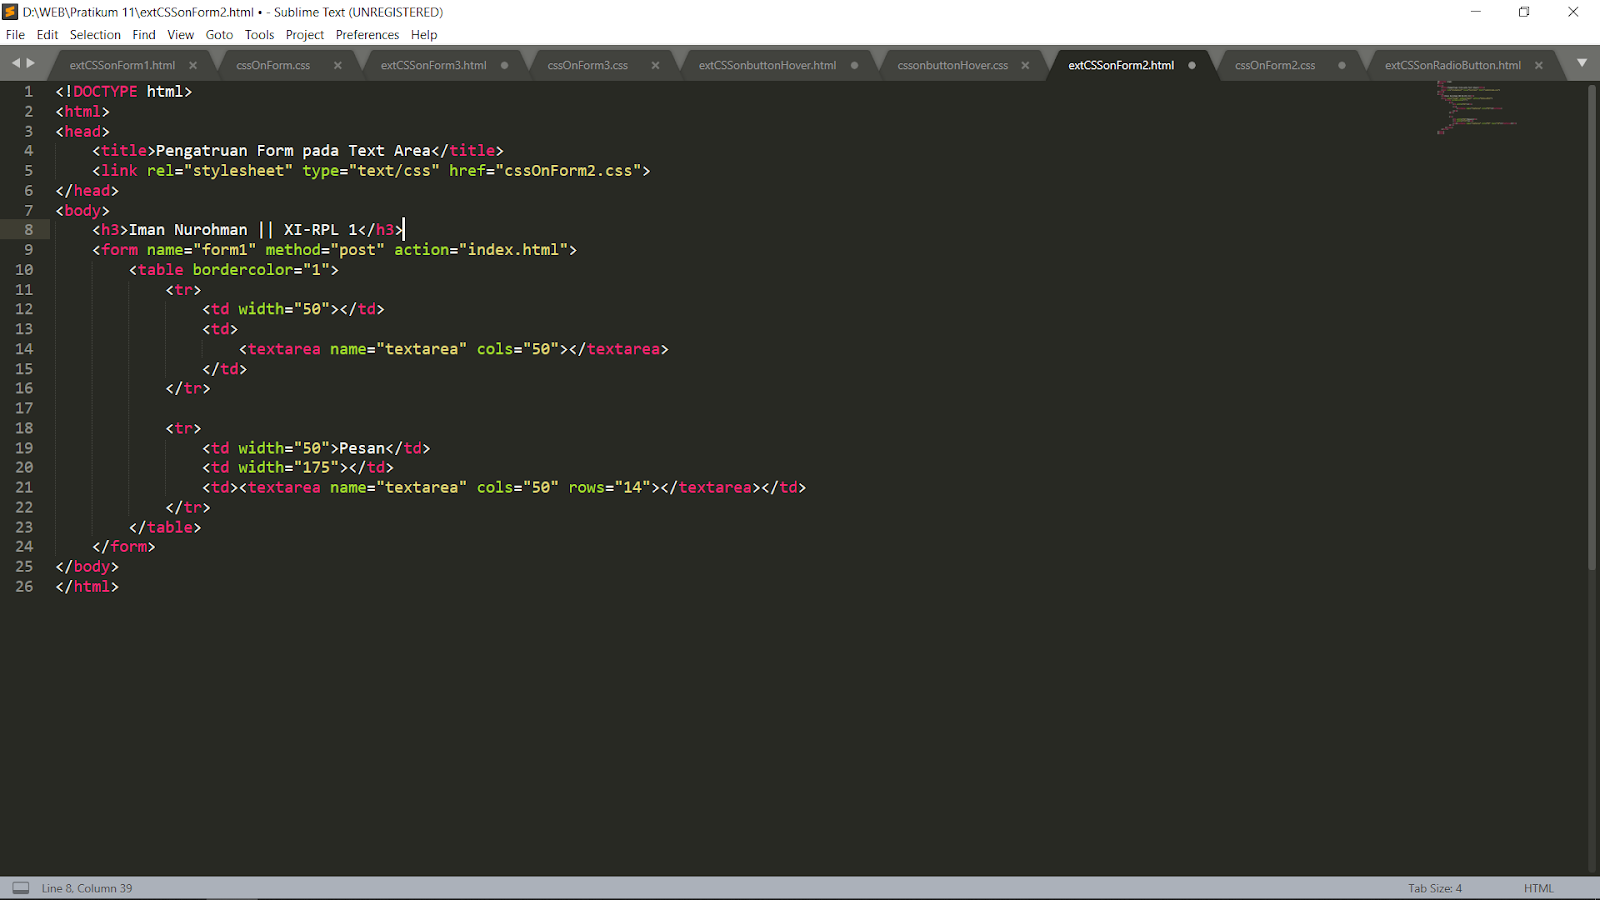This screenshot has height=900, width=1600.
Task: Click the forward navigation arrow
Action: (x=27, y=62)
